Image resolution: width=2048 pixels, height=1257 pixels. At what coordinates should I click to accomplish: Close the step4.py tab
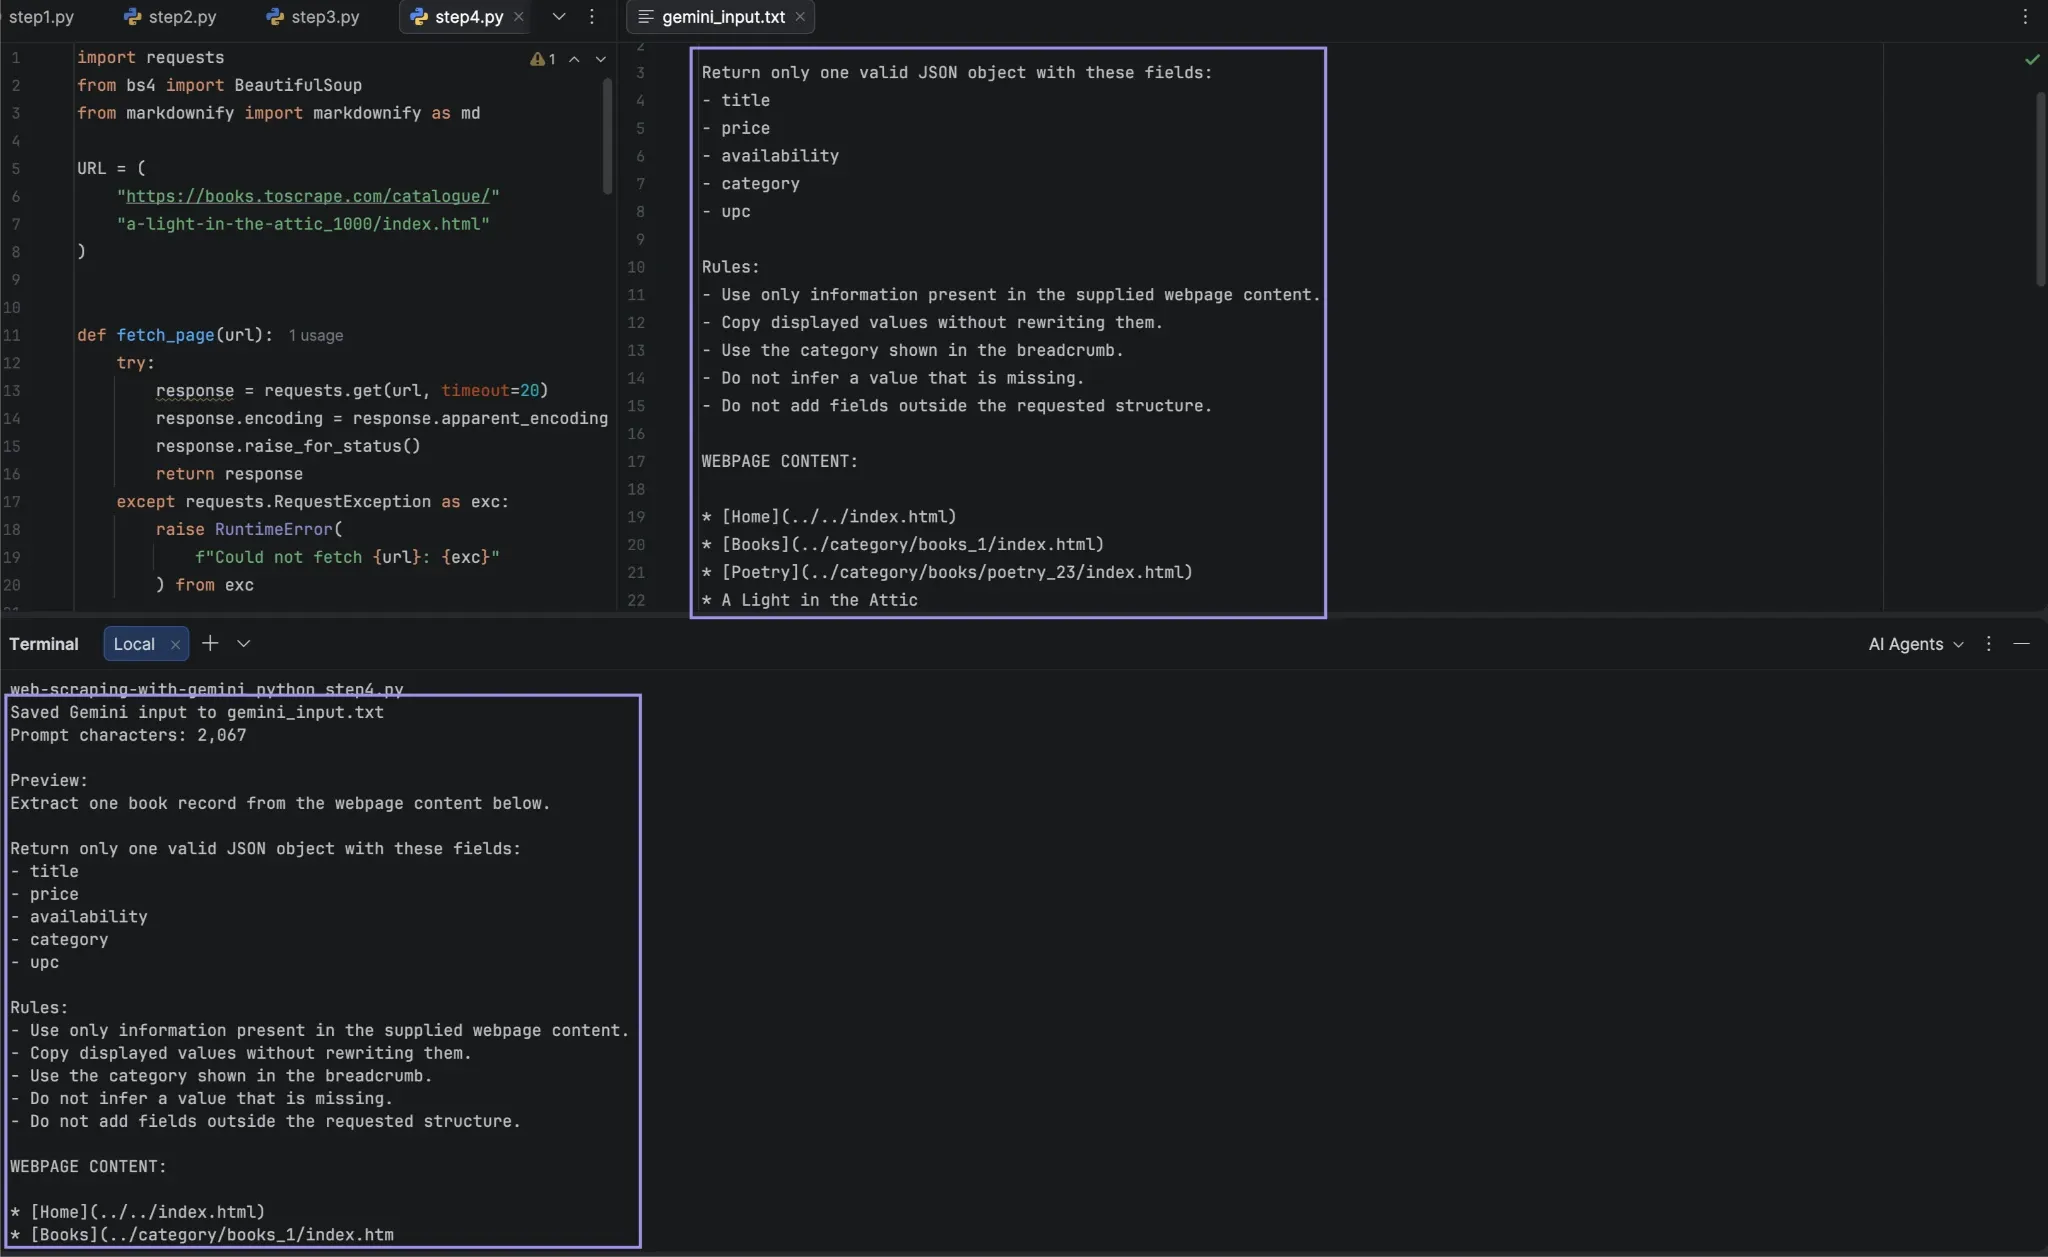pyautogui.click(x=518, y=17)
